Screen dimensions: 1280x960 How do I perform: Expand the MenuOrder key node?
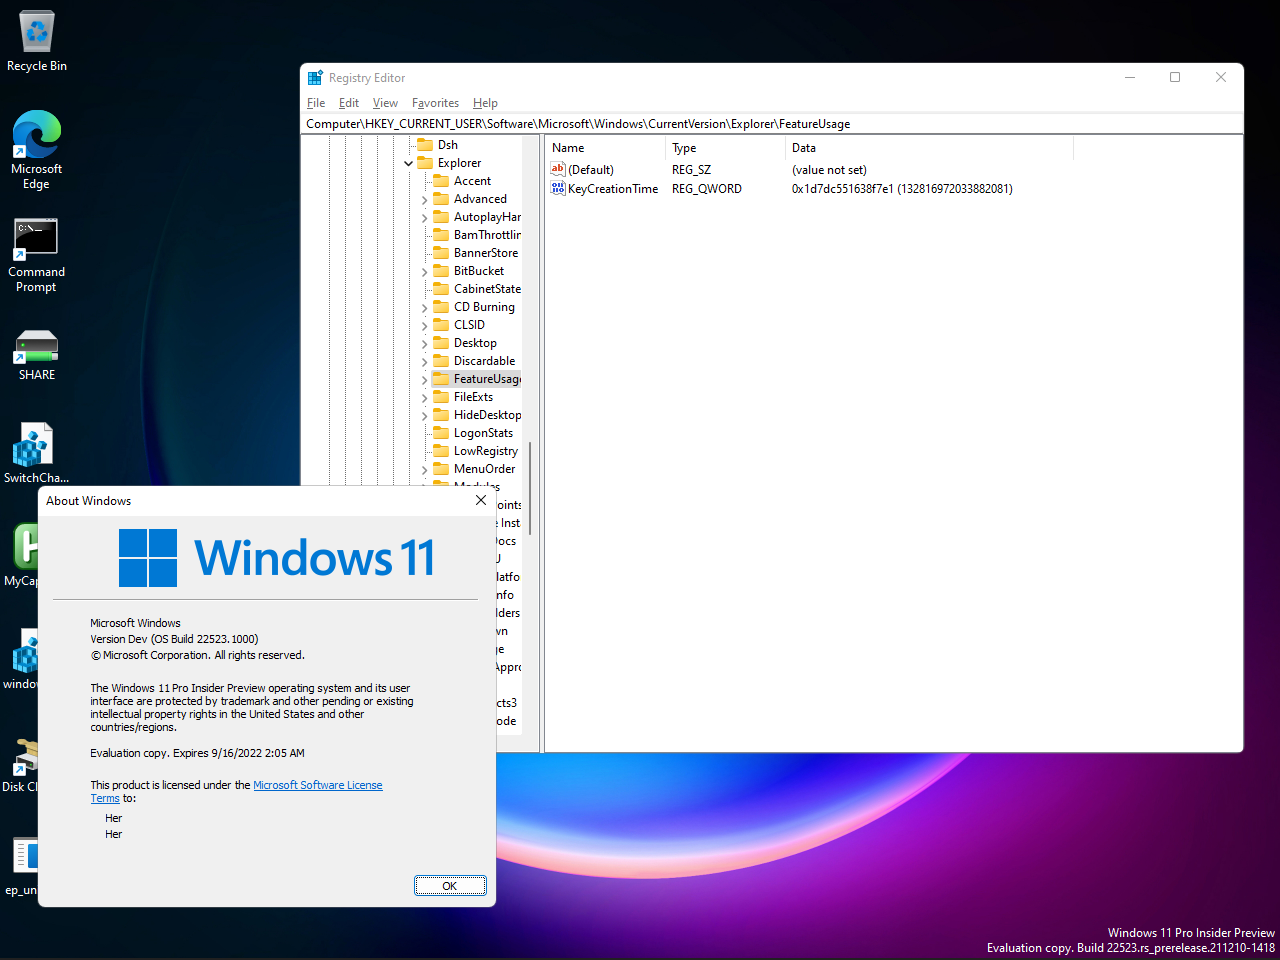[424, 470]
